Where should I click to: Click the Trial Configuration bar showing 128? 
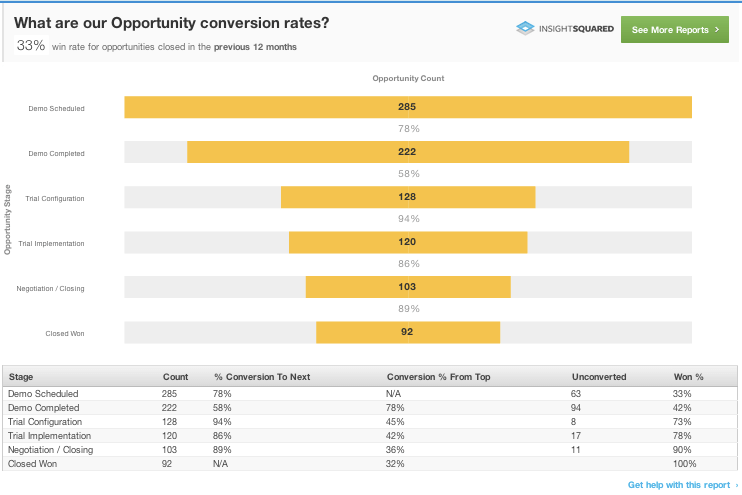coord(408,197)
